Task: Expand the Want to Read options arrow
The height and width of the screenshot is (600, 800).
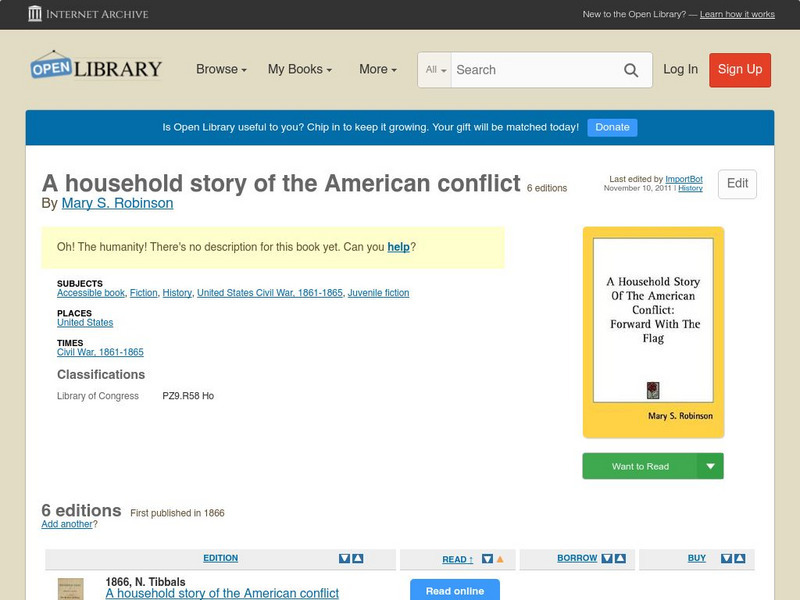Action: coord(709,466)
